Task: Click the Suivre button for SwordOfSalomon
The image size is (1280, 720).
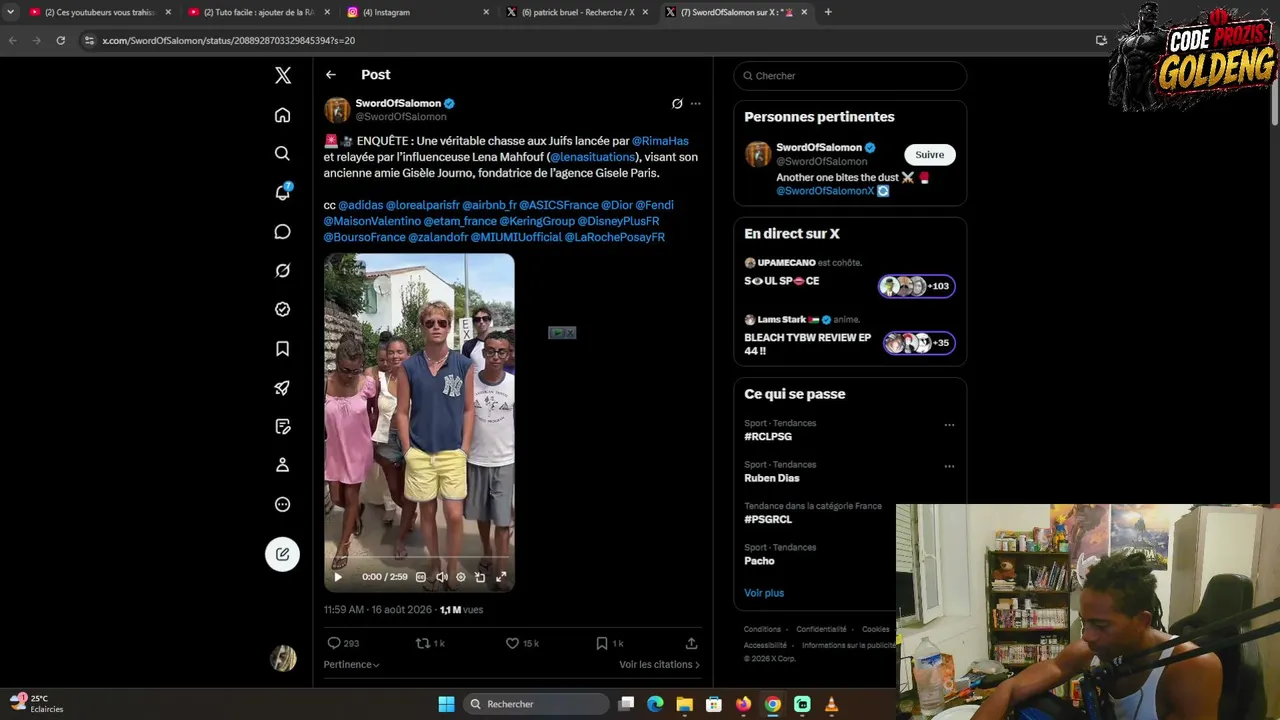Action: point(930,155)
